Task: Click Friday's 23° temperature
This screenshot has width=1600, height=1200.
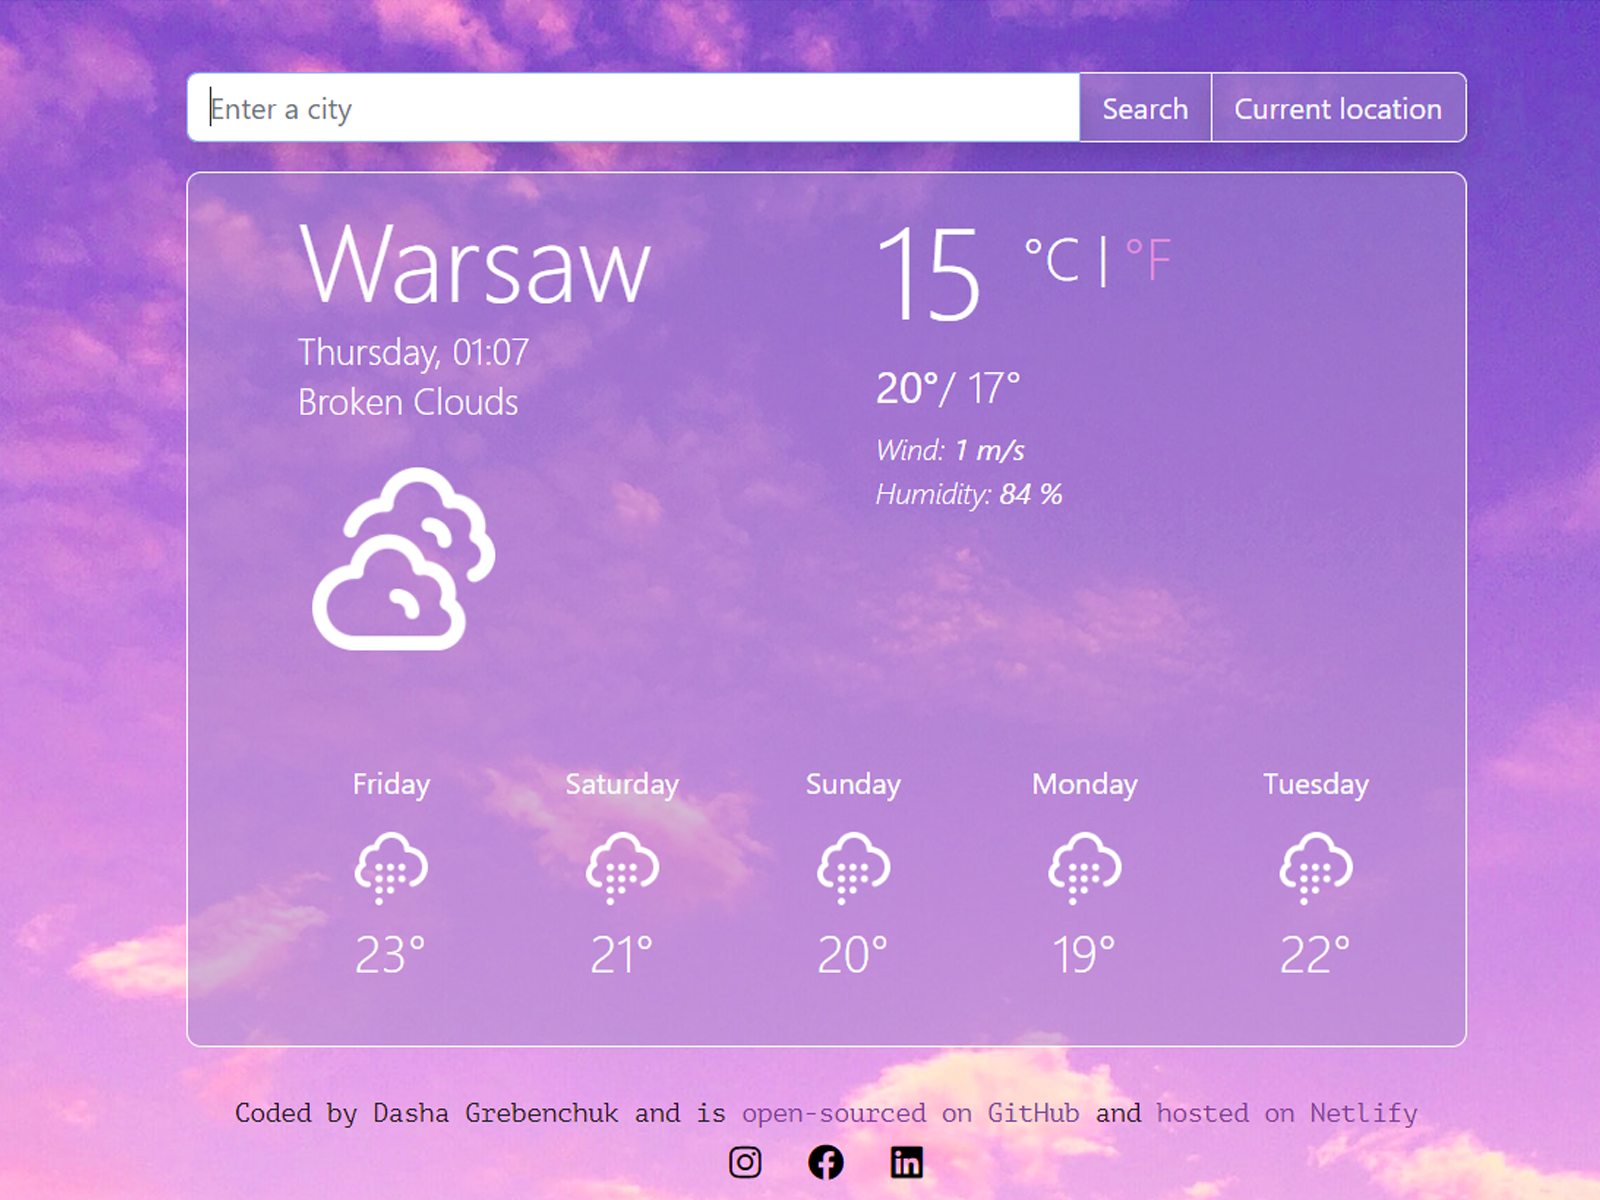Action: [391, 955]
